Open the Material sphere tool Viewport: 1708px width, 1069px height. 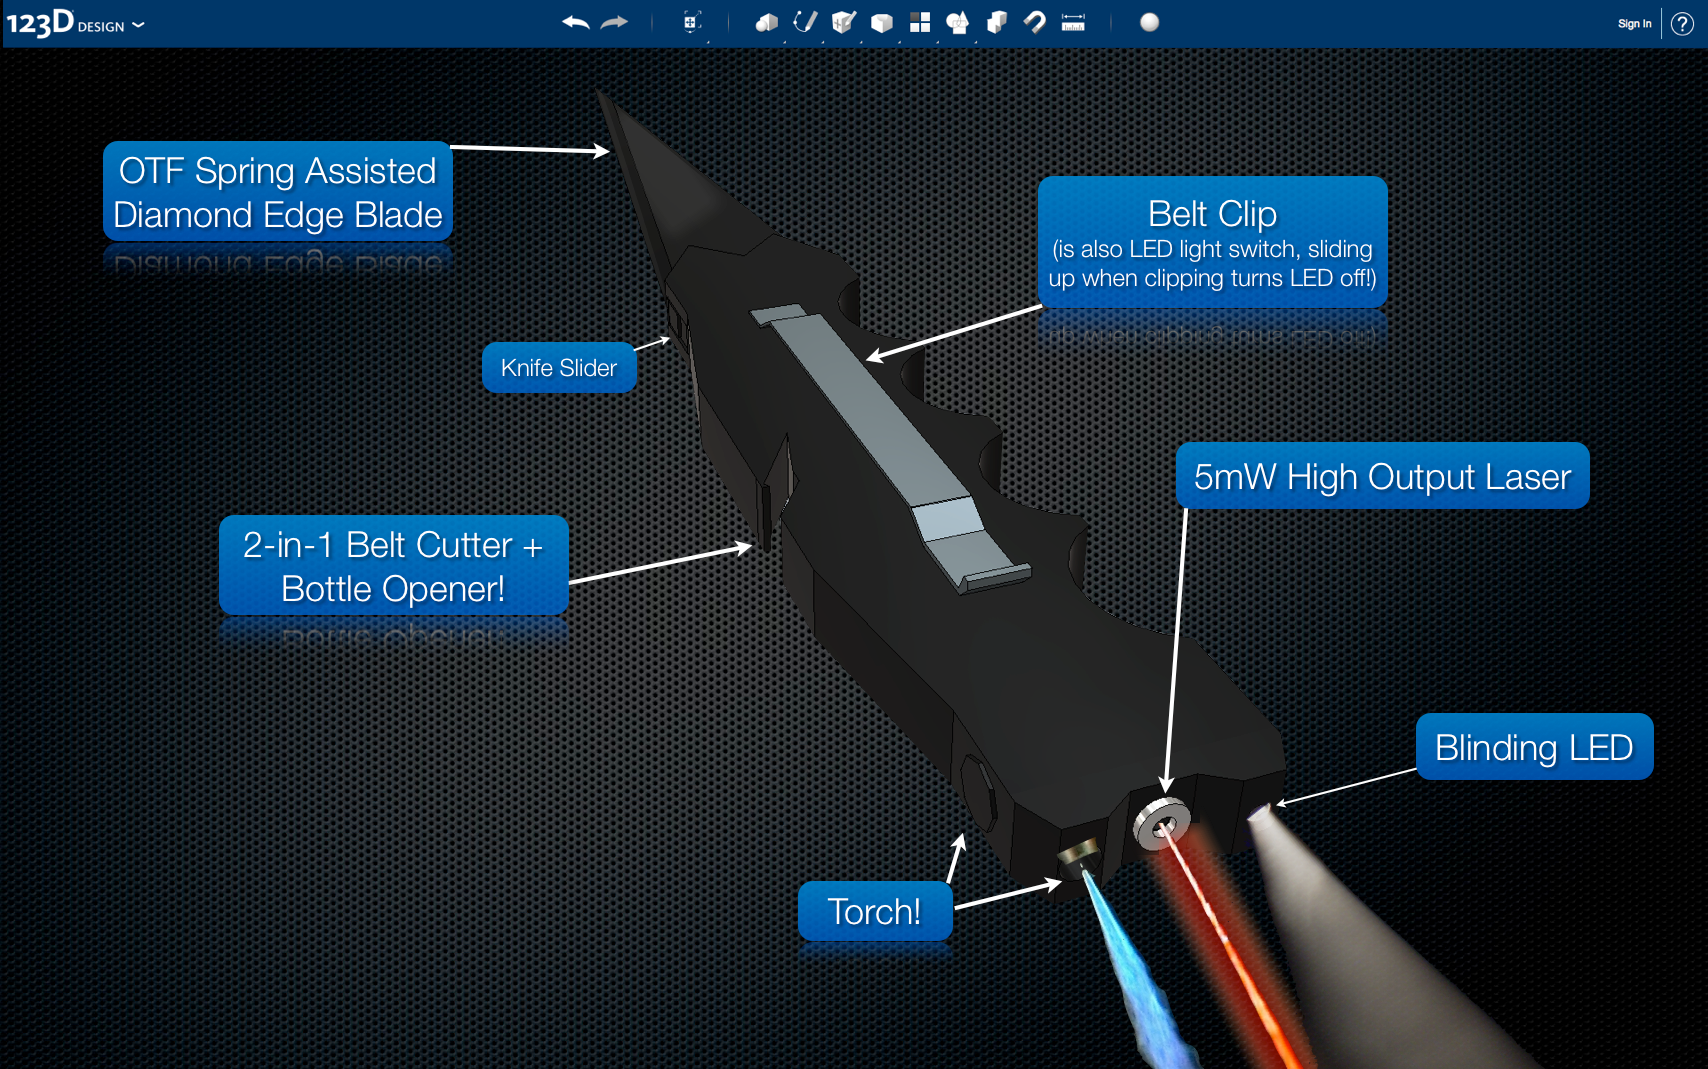pos(1150,22)
